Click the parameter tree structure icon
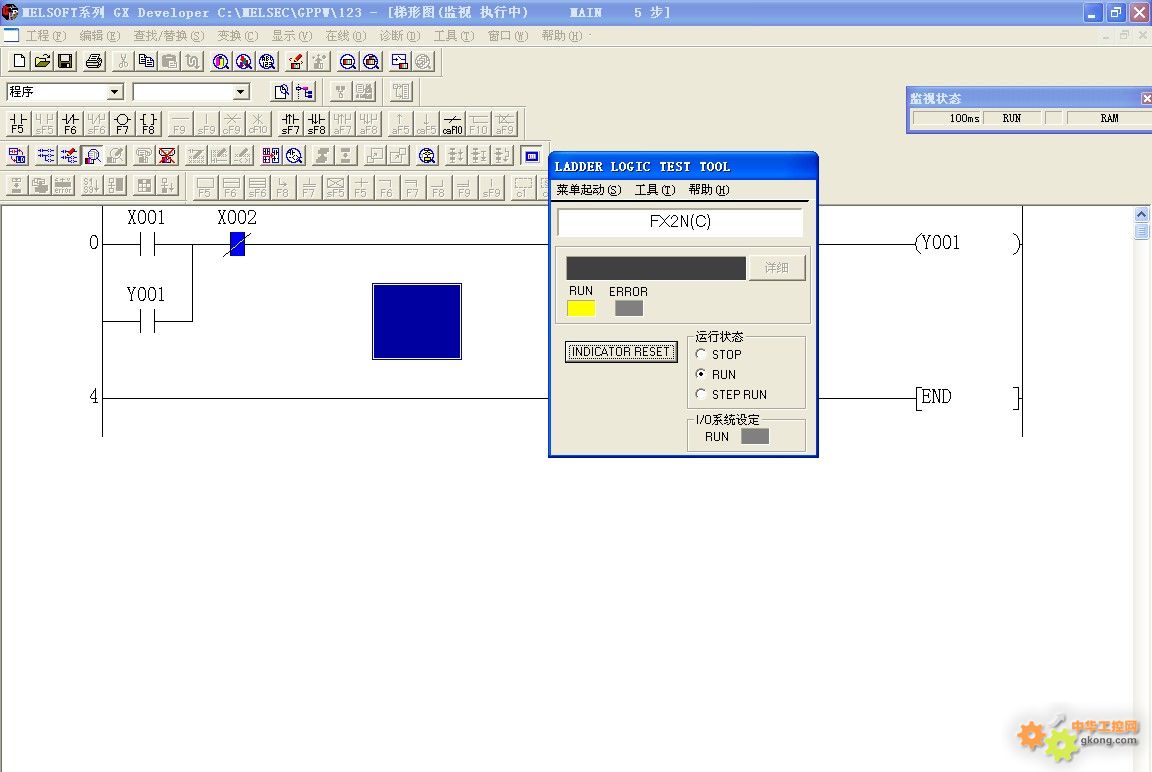This screenshot has width=1152, height=772. [305, 92]
